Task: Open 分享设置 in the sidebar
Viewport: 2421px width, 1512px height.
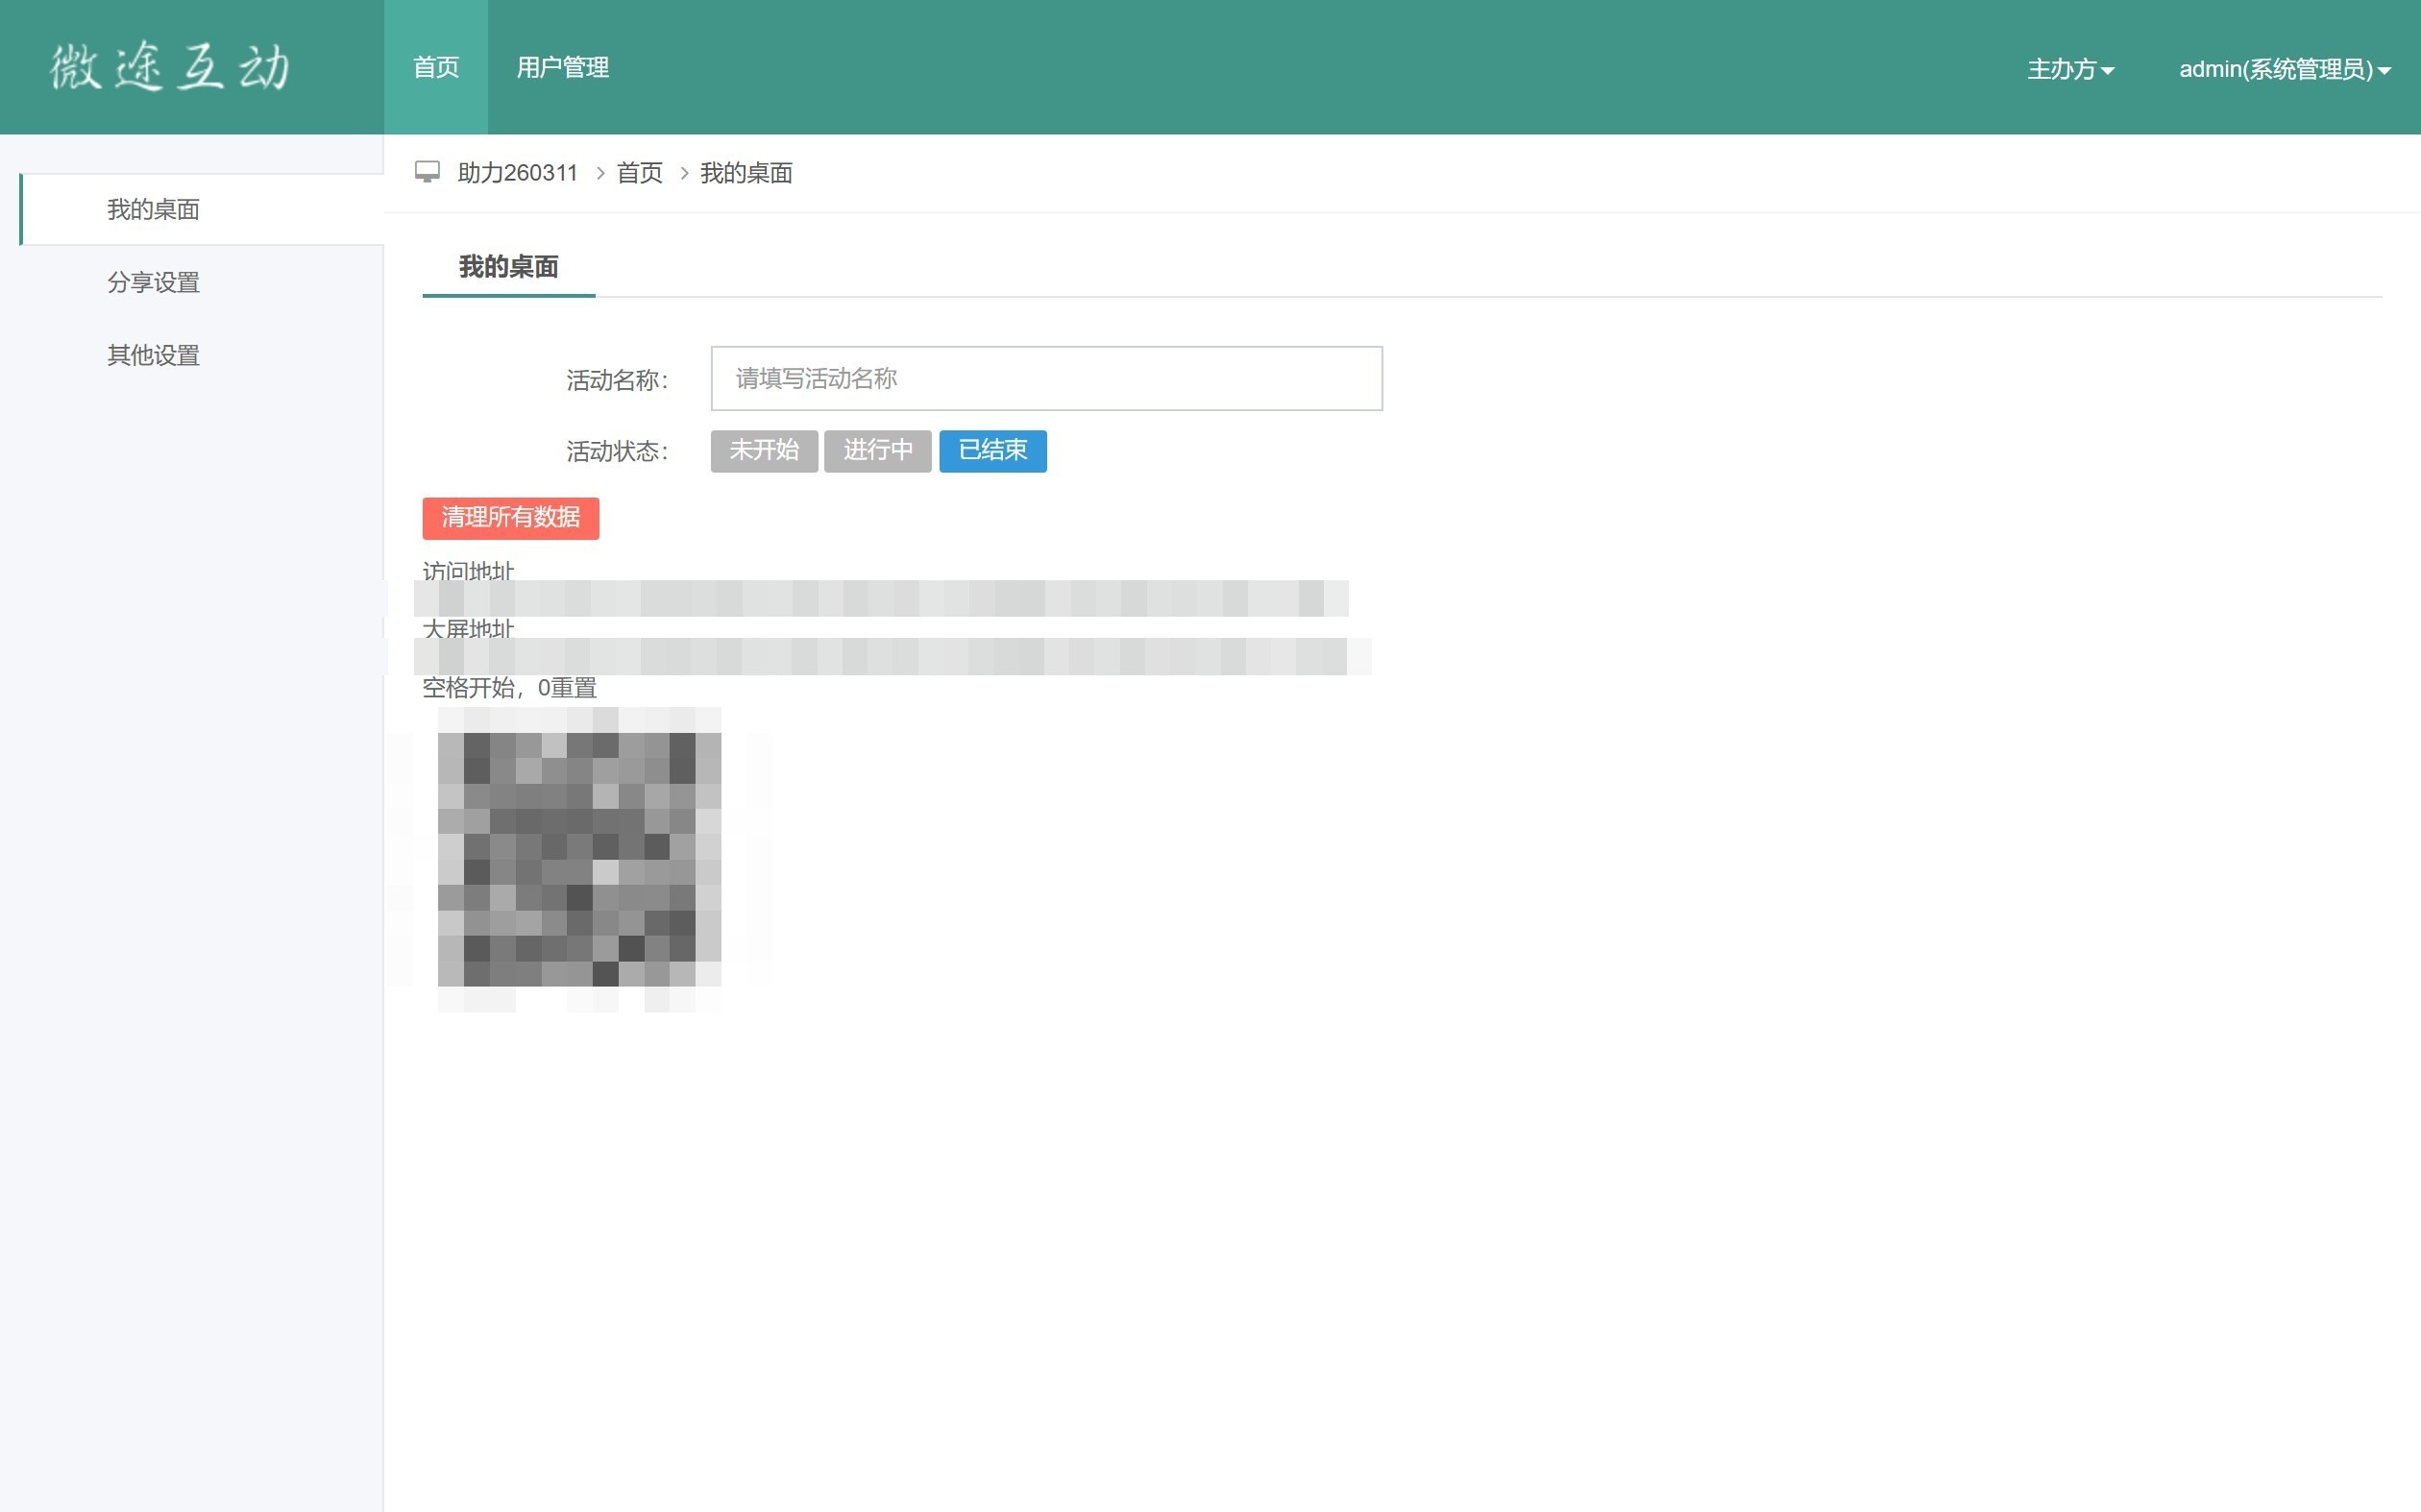Action: click(153, 282)
